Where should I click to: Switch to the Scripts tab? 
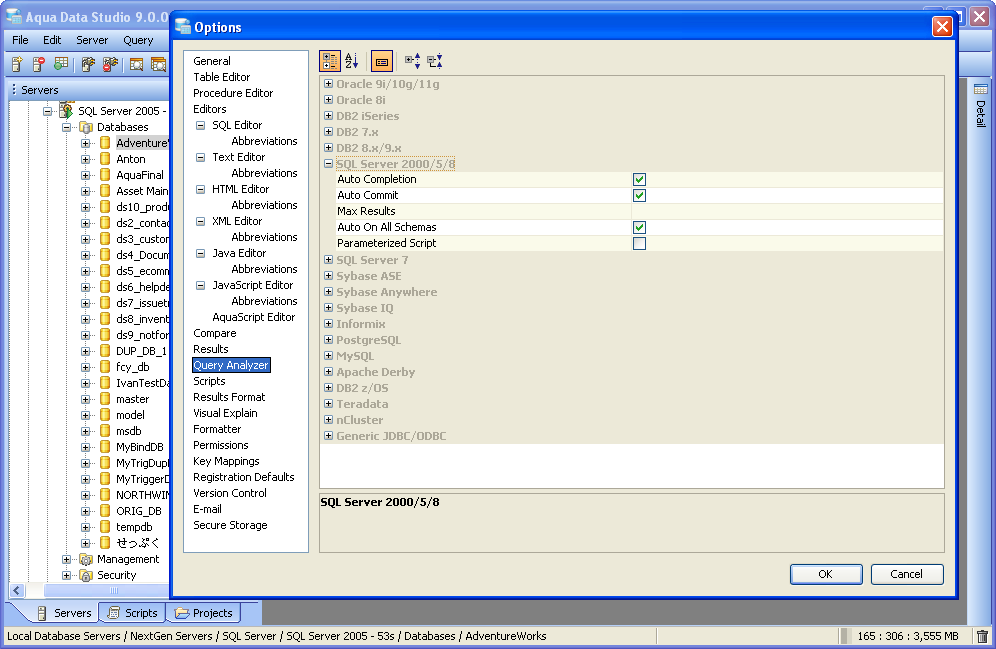132,613
